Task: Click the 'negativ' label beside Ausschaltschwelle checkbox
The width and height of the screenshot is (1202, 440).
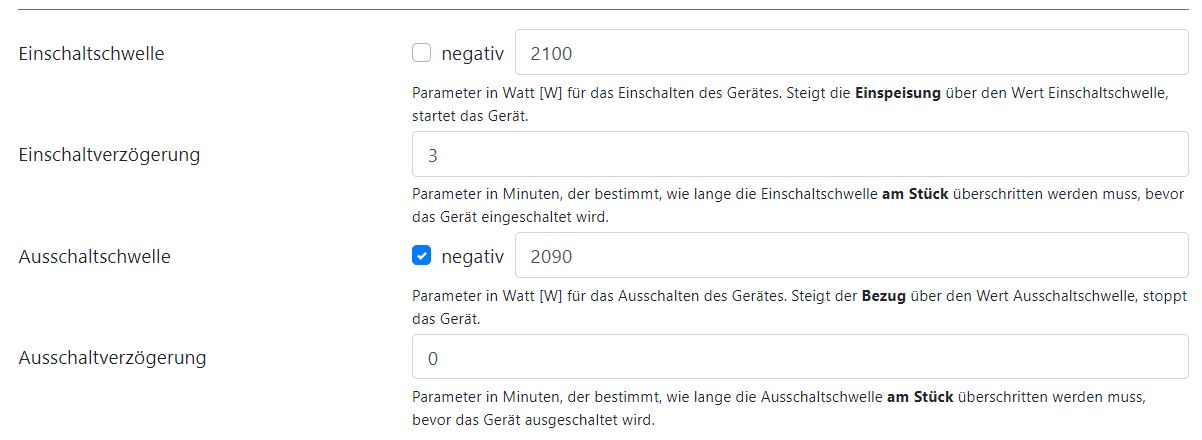Action: tap(472, 256)
